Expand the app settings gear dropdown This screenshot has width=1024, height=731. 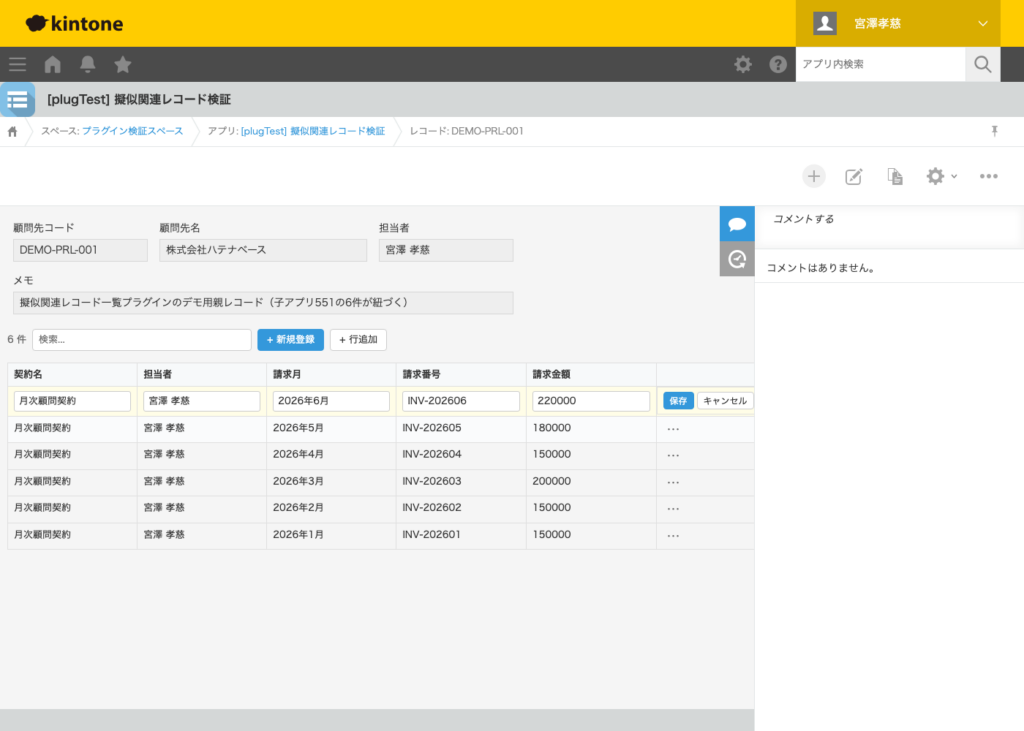click(x=938, y=176)
